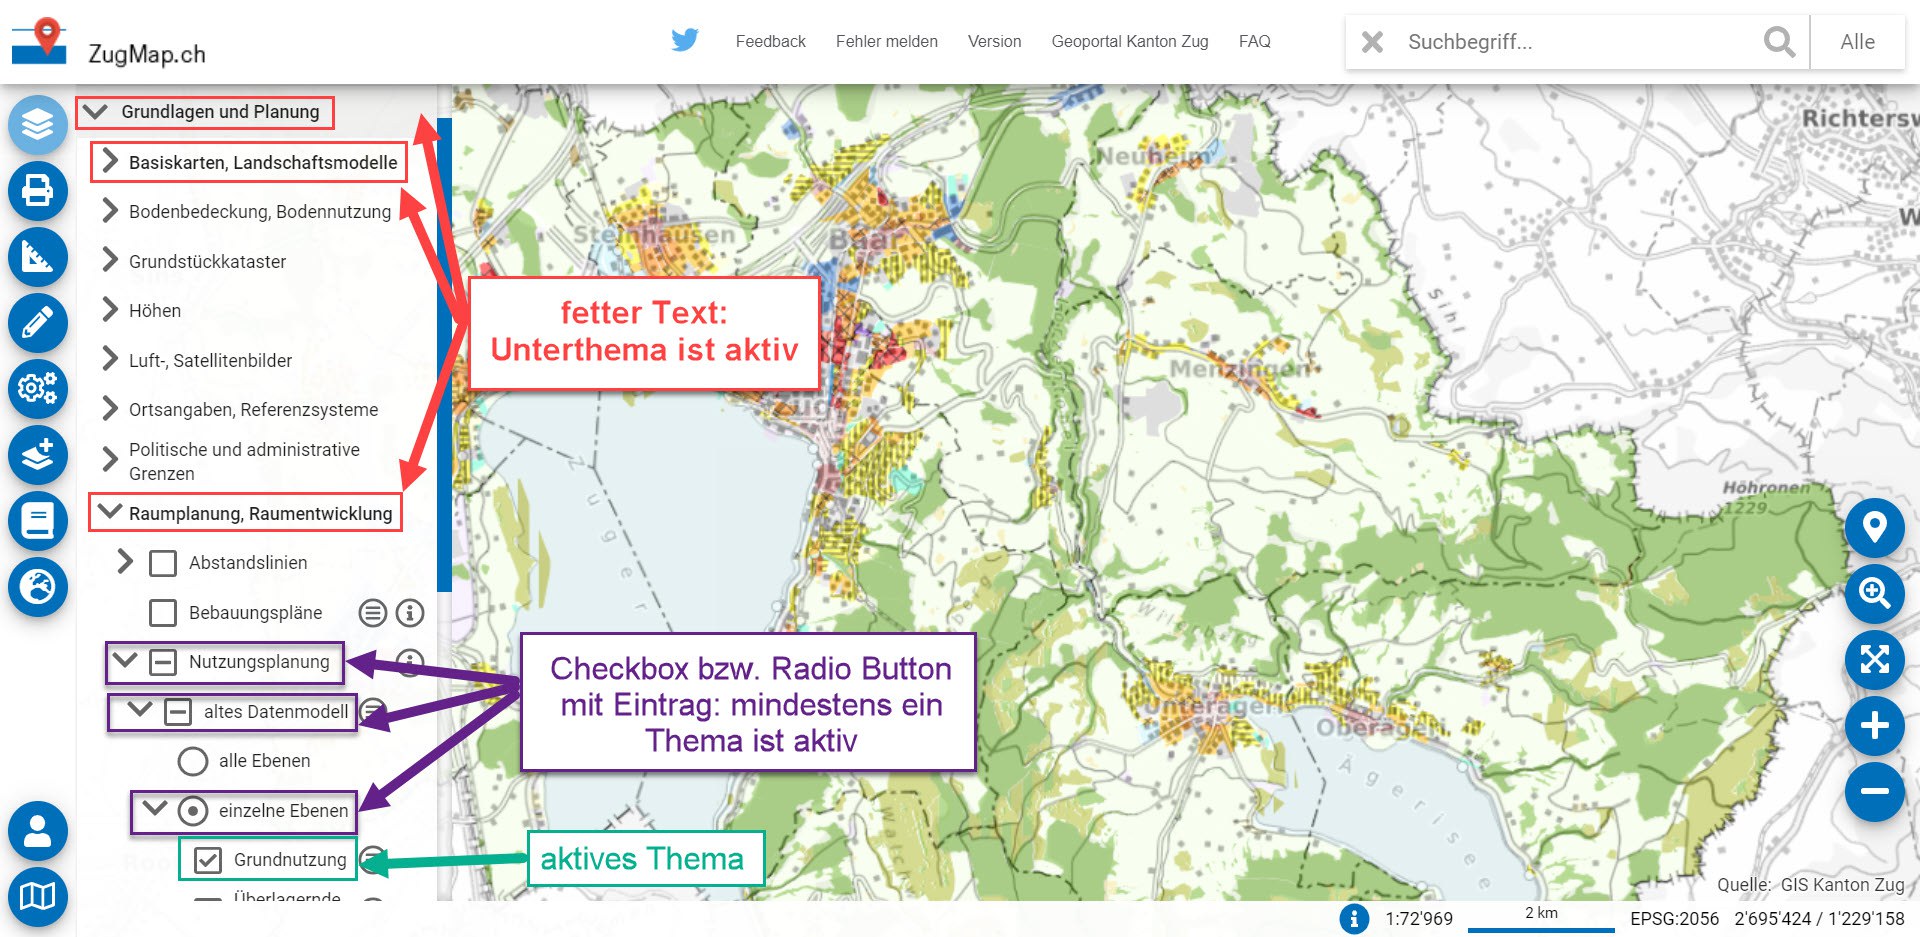Click the Geoportal Kanton Zug link
Screen dimensions: 1920x937
pyautogui.click(x=1129, y=42)
